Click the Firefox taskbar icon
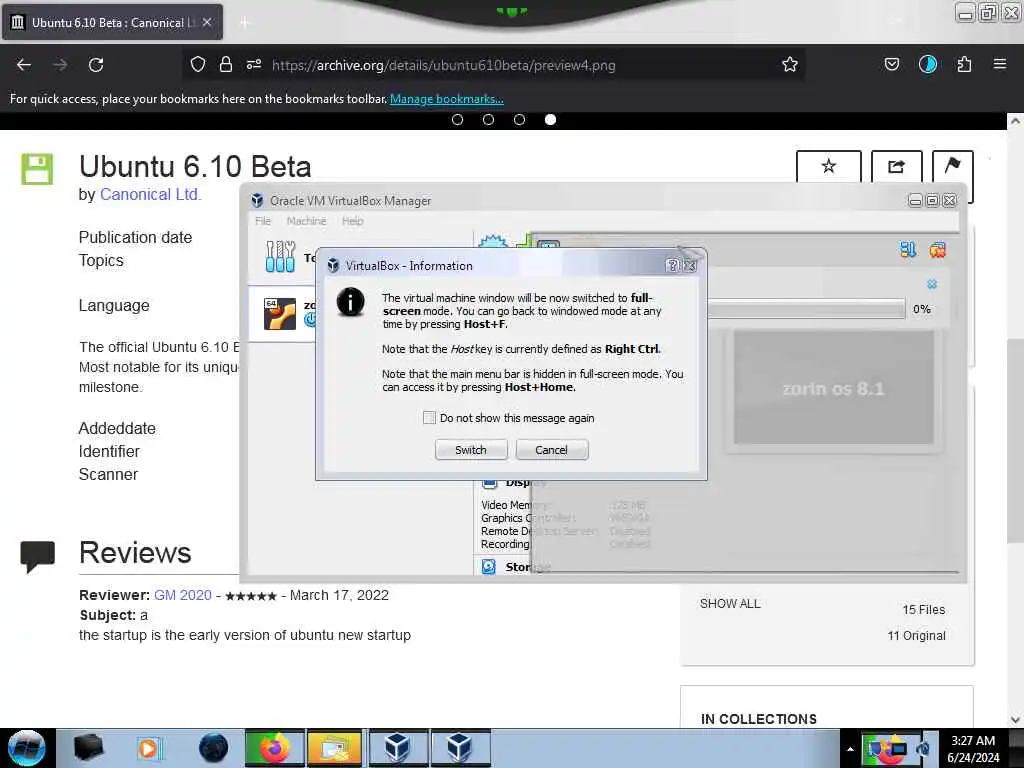This screenshot has width=1024, height=768. point(274,748)
